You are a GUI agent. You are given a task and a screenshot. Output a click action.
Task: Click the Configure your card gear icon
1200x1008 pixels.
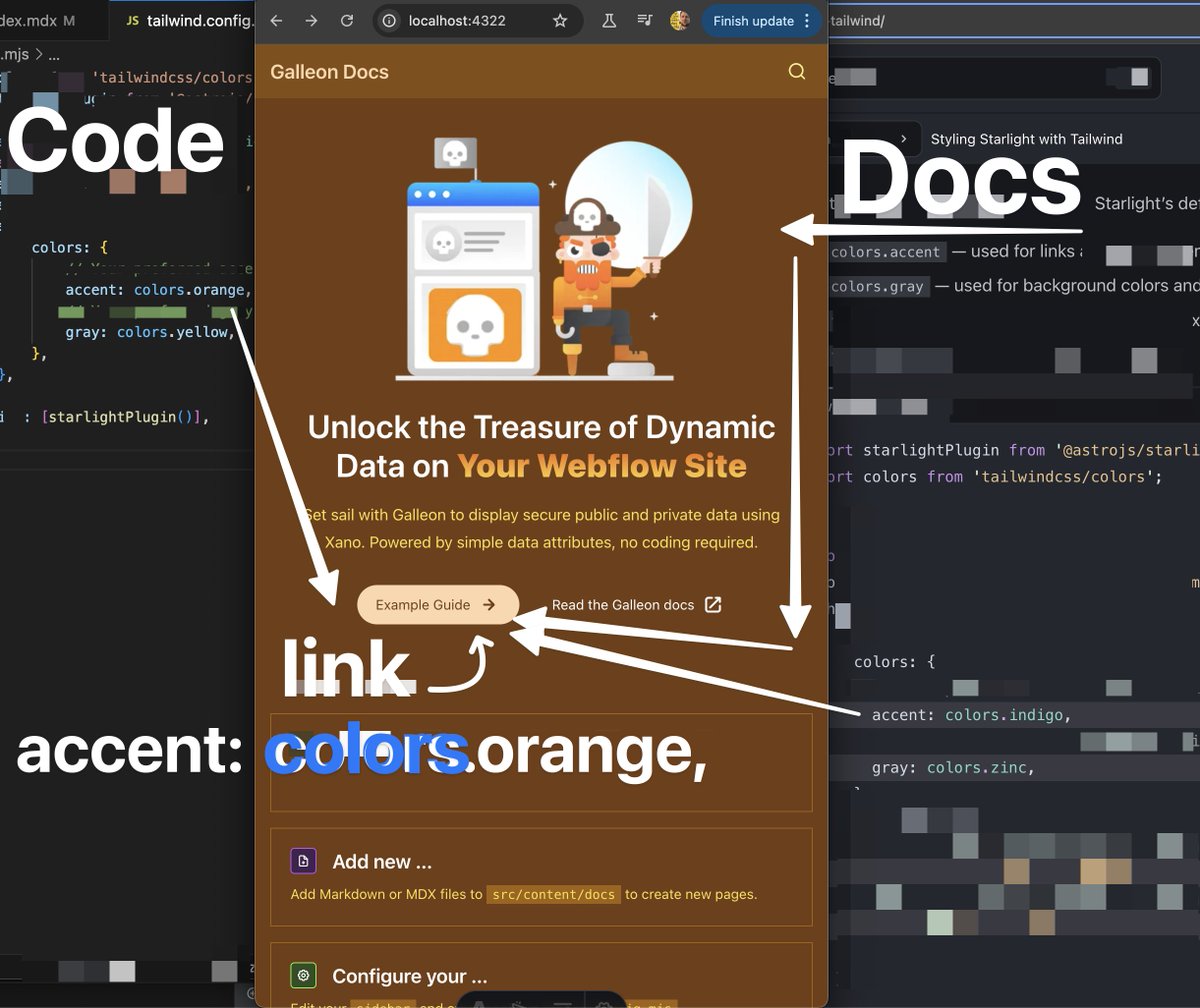coord(304,976)
